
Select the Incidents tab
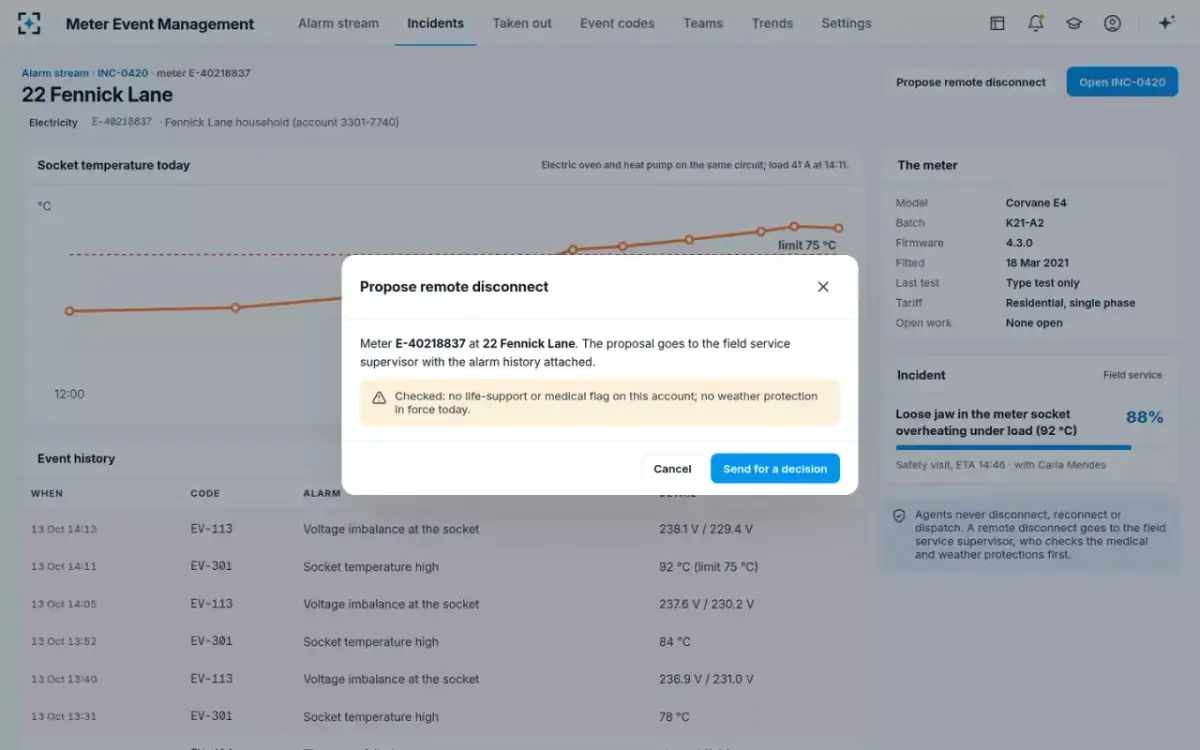pyautogui.click(x=435, y=23)
